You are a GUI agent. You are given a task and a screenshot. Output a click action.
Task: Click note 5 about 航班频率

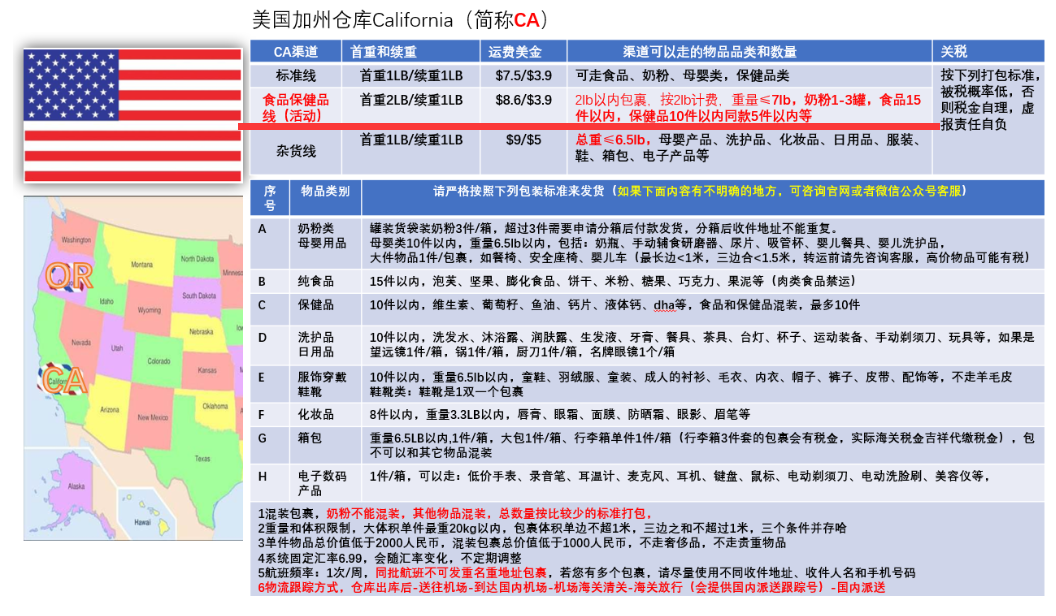click(586, 573)
